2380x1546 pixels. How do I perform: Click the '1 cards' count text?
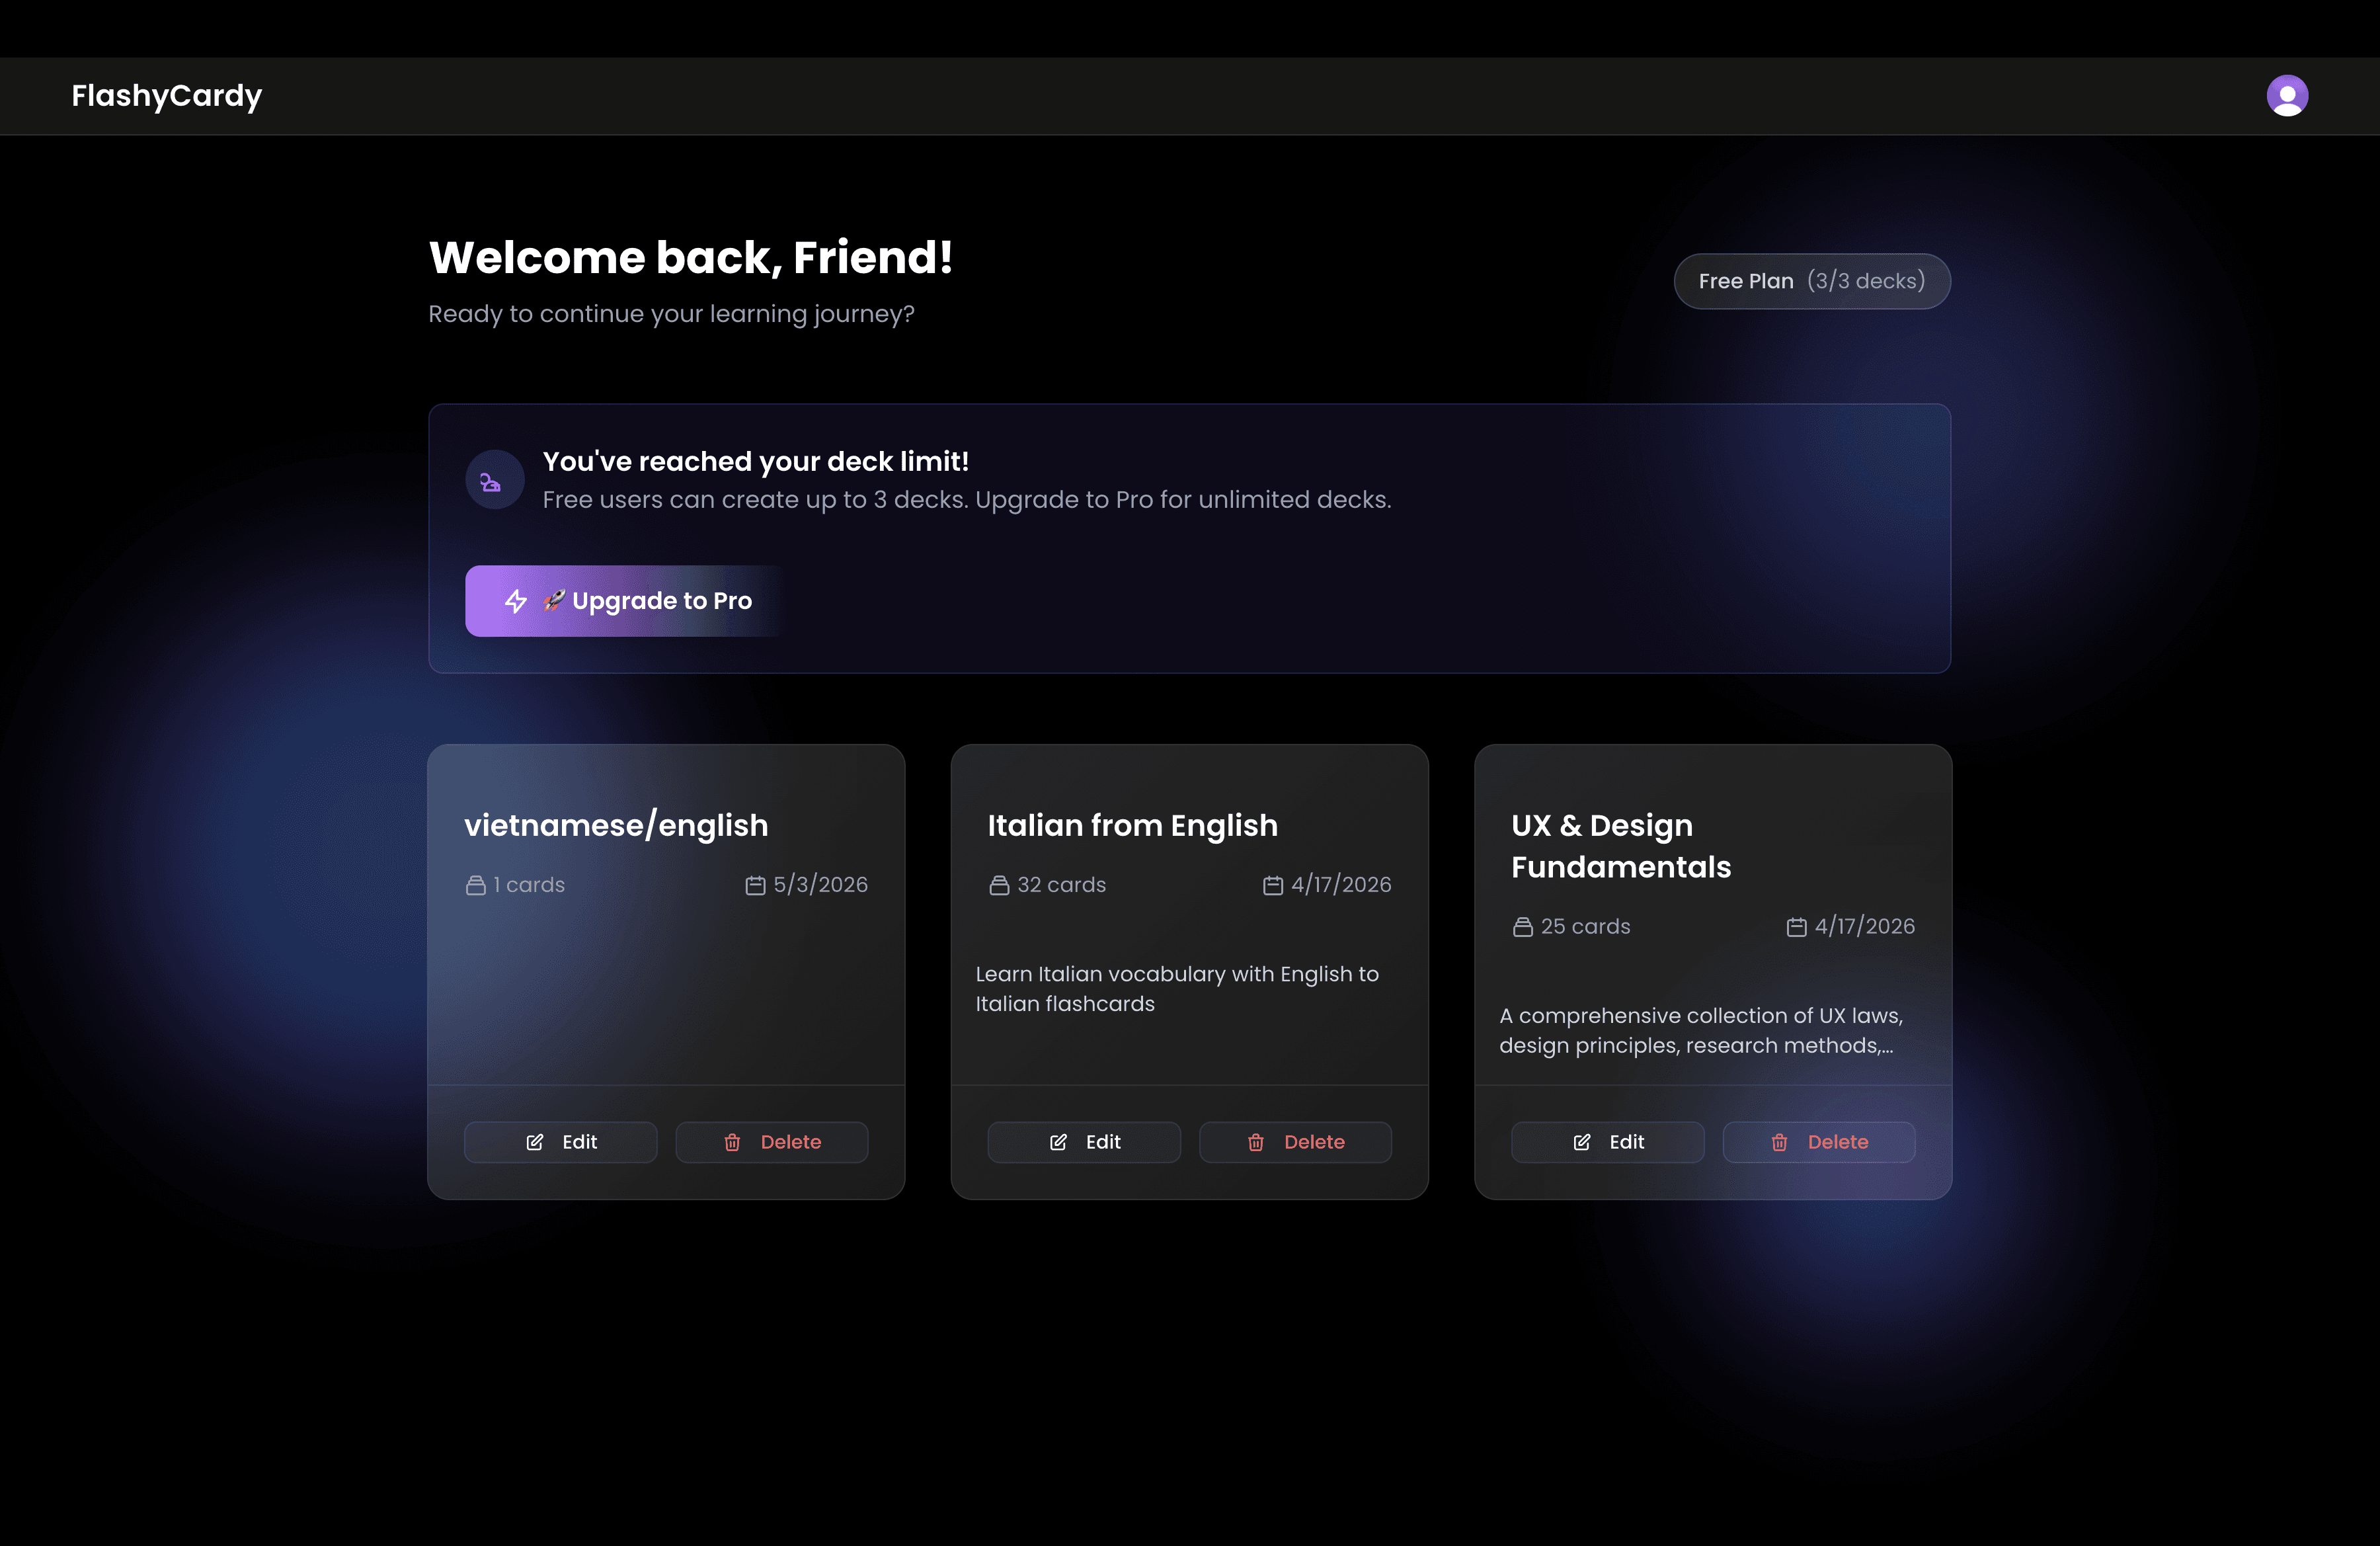[x=529, y=885]
